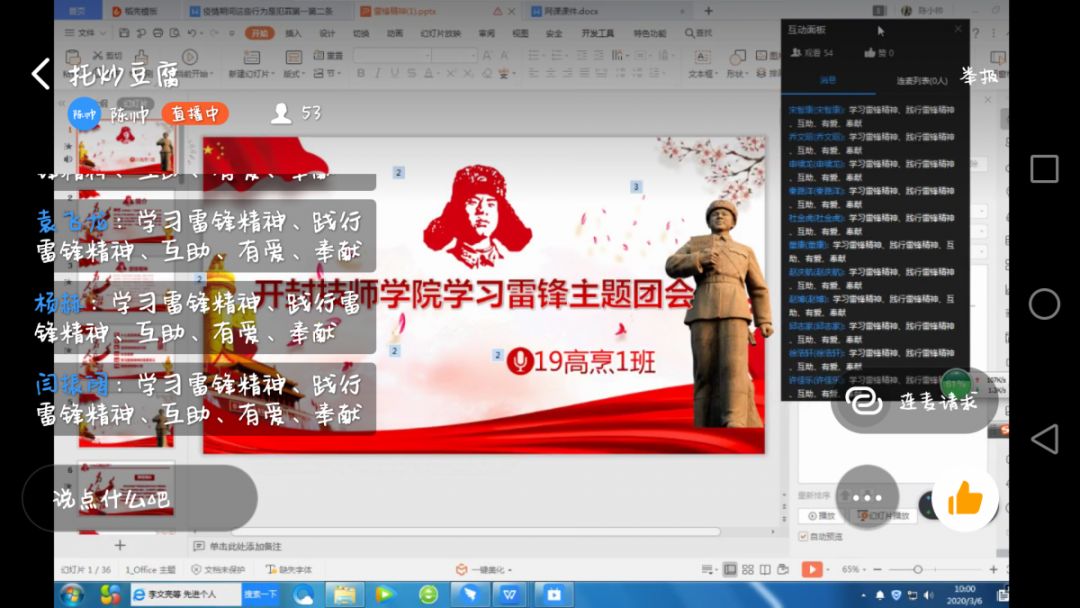Click the Paste clipboard icon in the ribbon
Screen dimensions: 1080x608
(72, 58)
